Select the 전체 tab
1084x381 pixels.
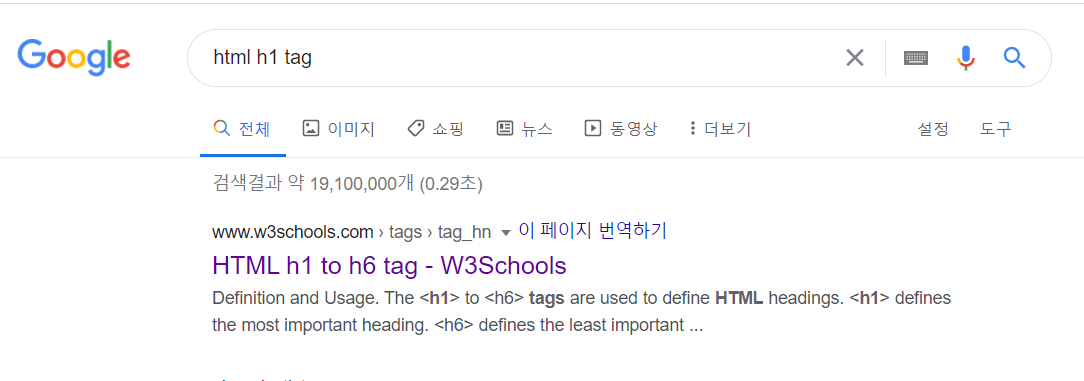pos(243,129)
